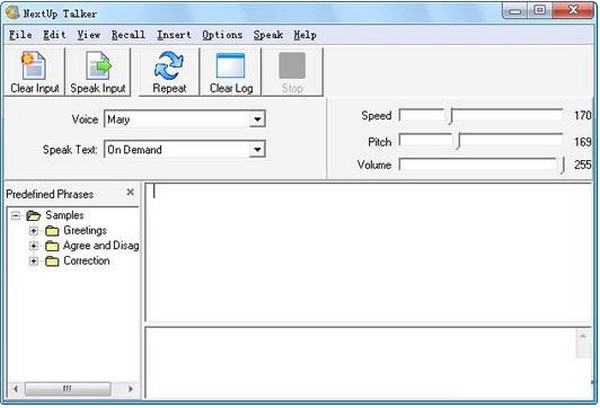Click inside the lower log pane
The image size is (600, 408).
[x=360, y=363]
